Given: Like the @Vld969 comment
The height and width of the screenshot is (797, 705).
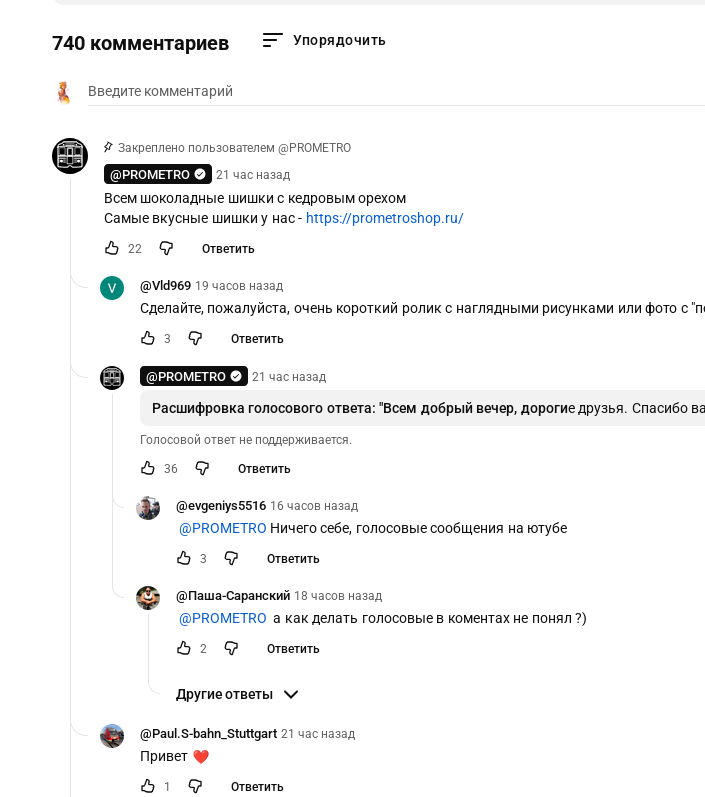Looking at the screenshot, I should coord(148,338).
